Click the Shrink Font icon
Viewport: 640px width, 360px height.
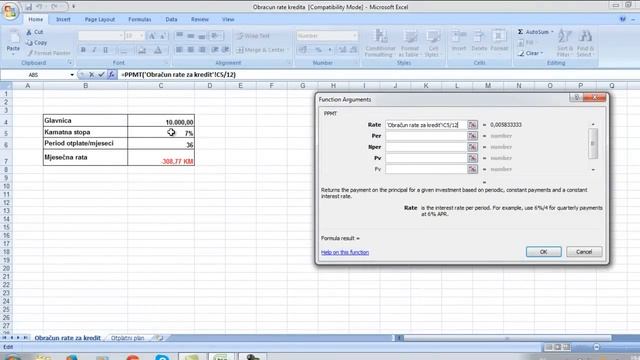point(162,36)
